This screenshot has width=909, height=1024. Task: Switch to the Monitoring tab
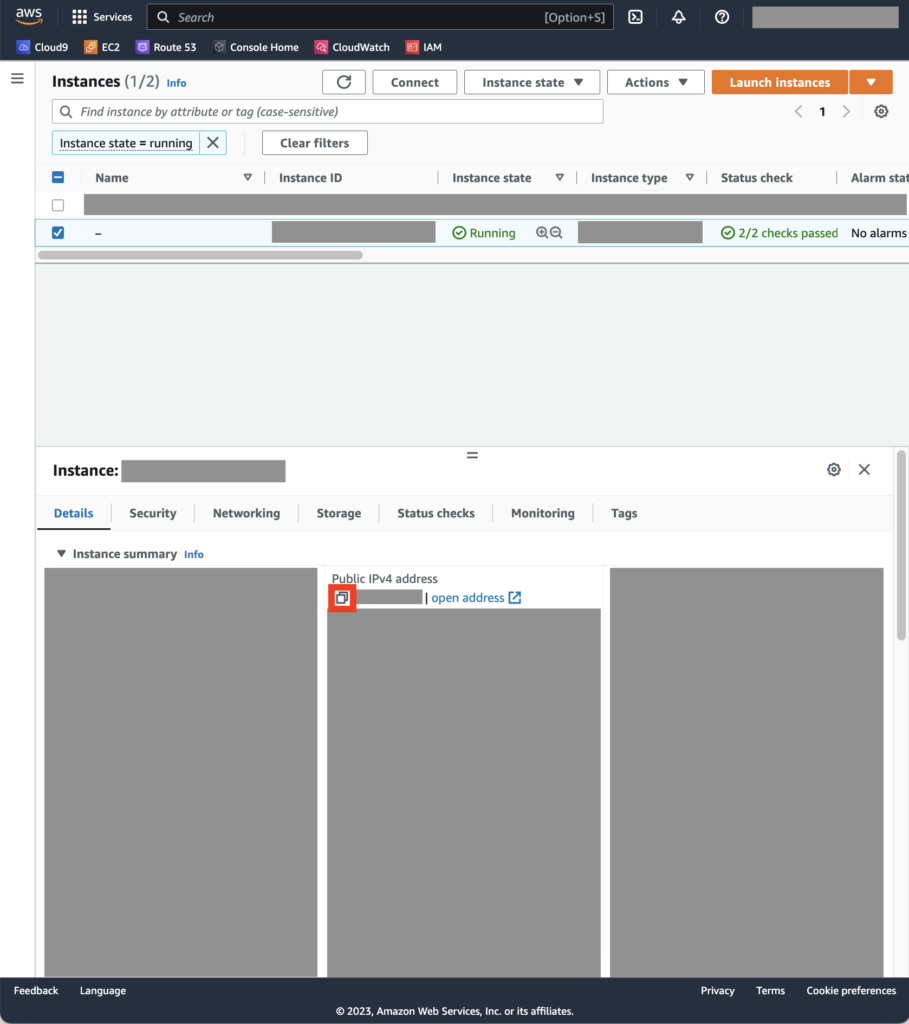[x=543, y=513]
